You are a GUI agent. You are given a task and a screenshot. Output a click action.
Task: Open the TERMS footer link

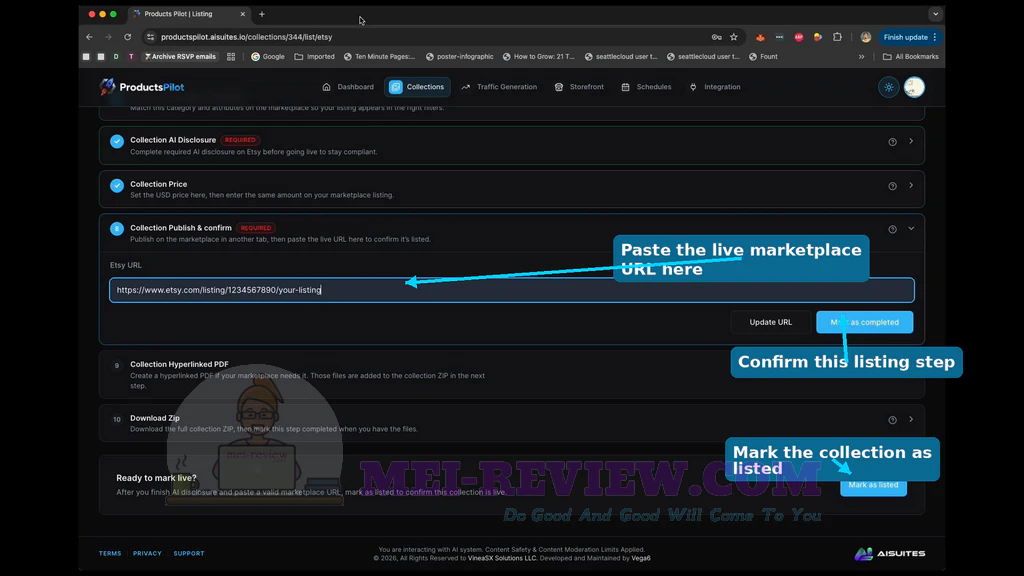(110, 553)
